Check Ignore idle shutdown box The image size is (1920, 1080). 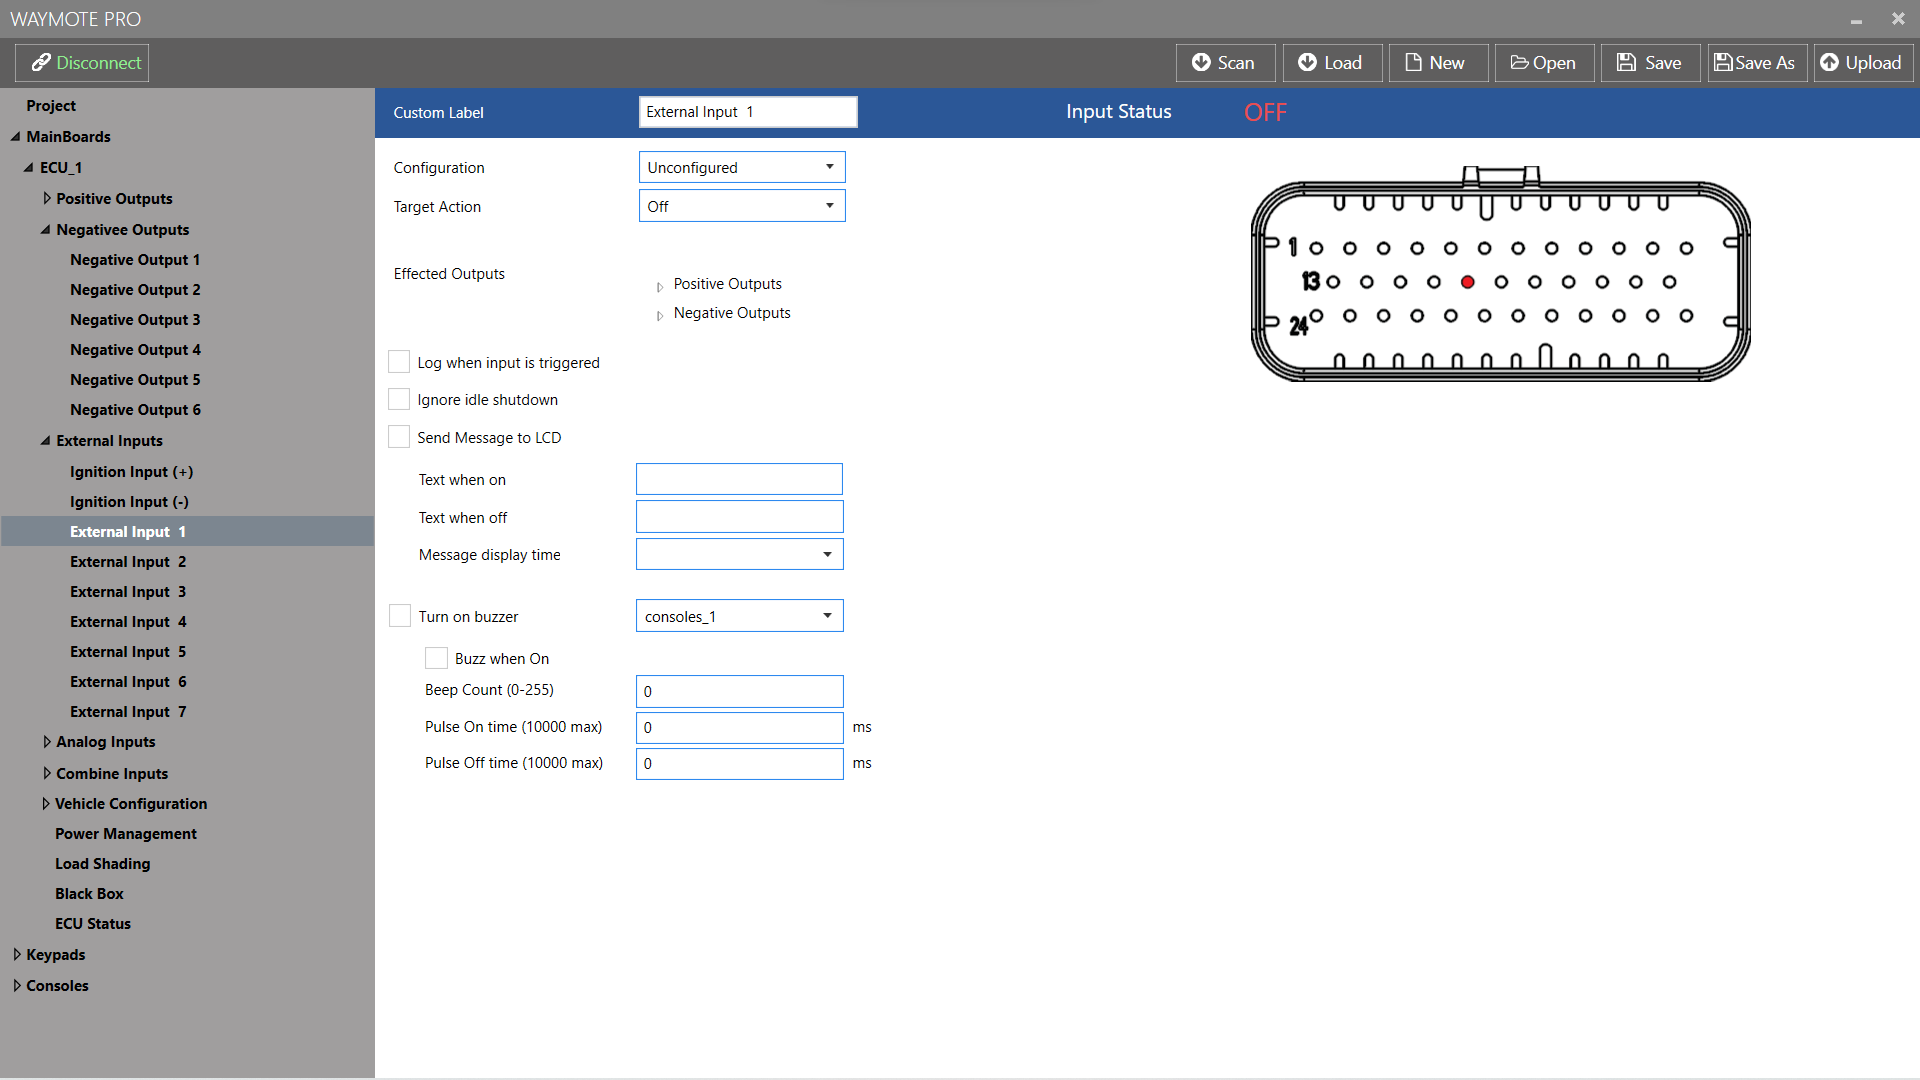click(399, 400)
